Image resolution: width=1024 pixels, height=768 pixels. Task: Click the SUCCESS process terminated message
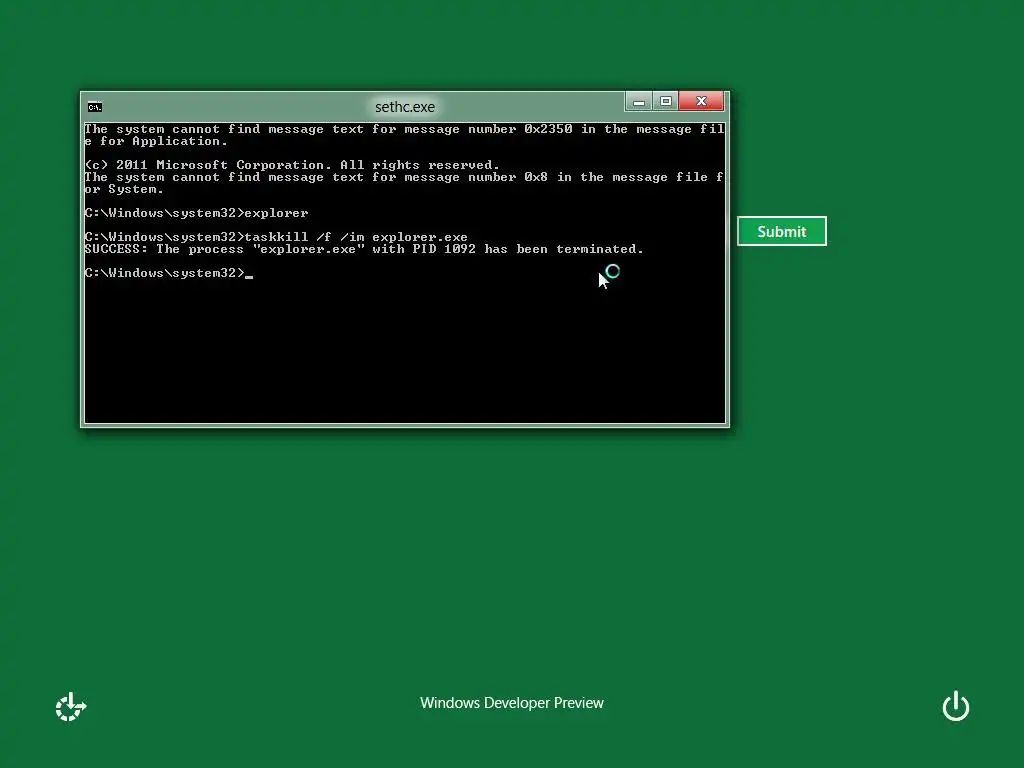click(x=364, y=249)
